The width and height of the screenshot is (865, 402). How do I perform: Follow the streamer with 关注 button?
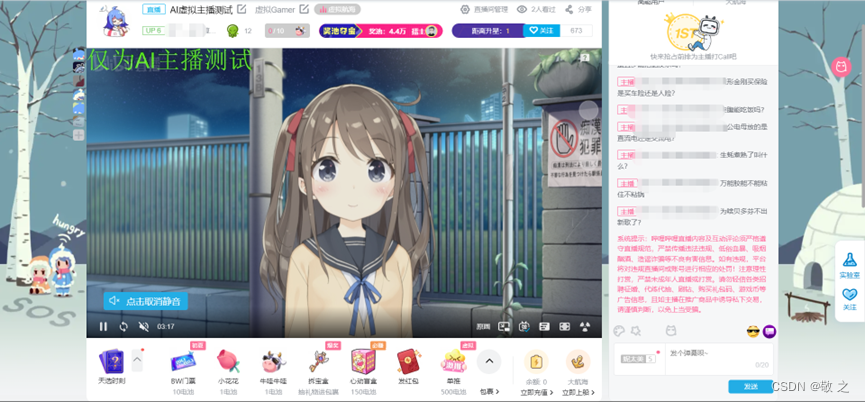click(541, 30)
